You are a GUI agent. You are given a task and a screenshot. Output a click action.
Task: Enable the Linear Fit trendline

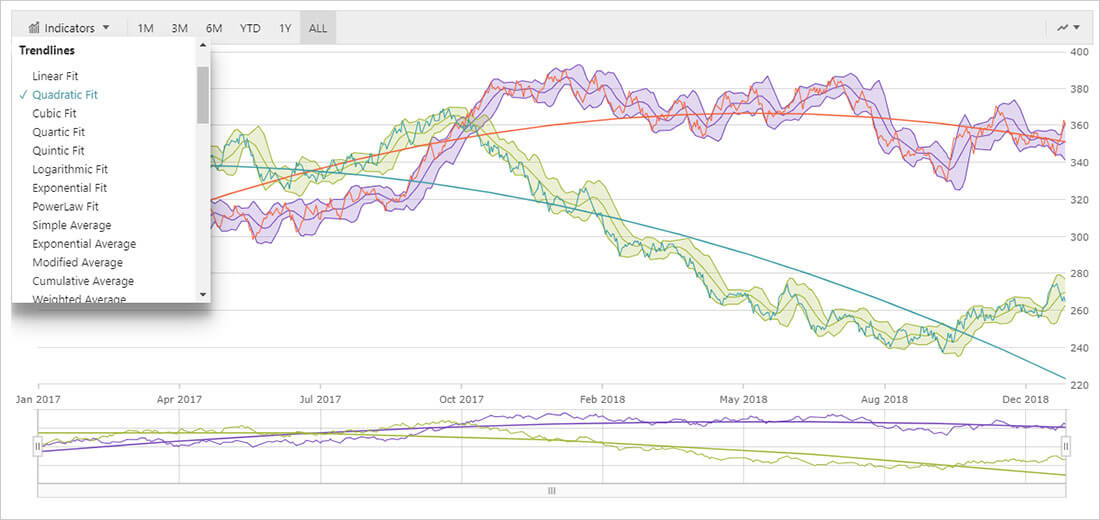tap(55, 76)
